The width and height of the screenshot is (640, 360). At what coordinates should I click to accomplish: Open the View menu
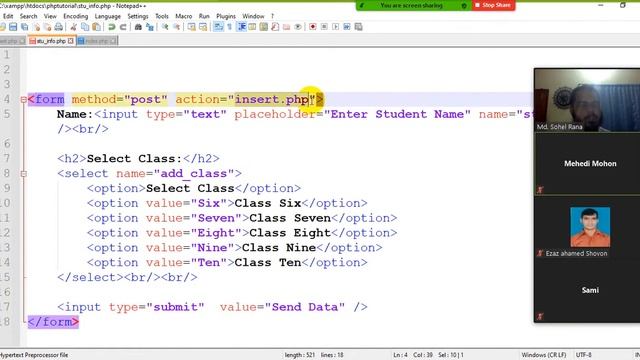coord(50,16)
